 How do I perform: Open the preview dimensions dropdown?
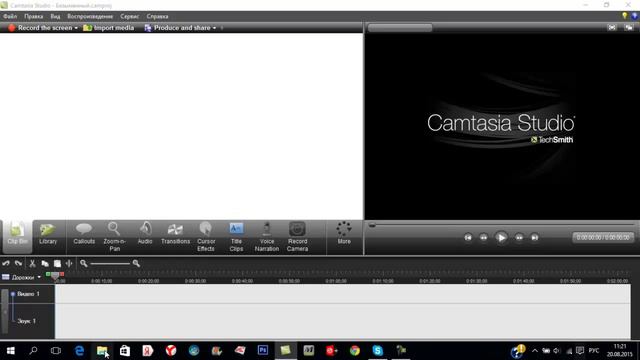click(400, 28)
